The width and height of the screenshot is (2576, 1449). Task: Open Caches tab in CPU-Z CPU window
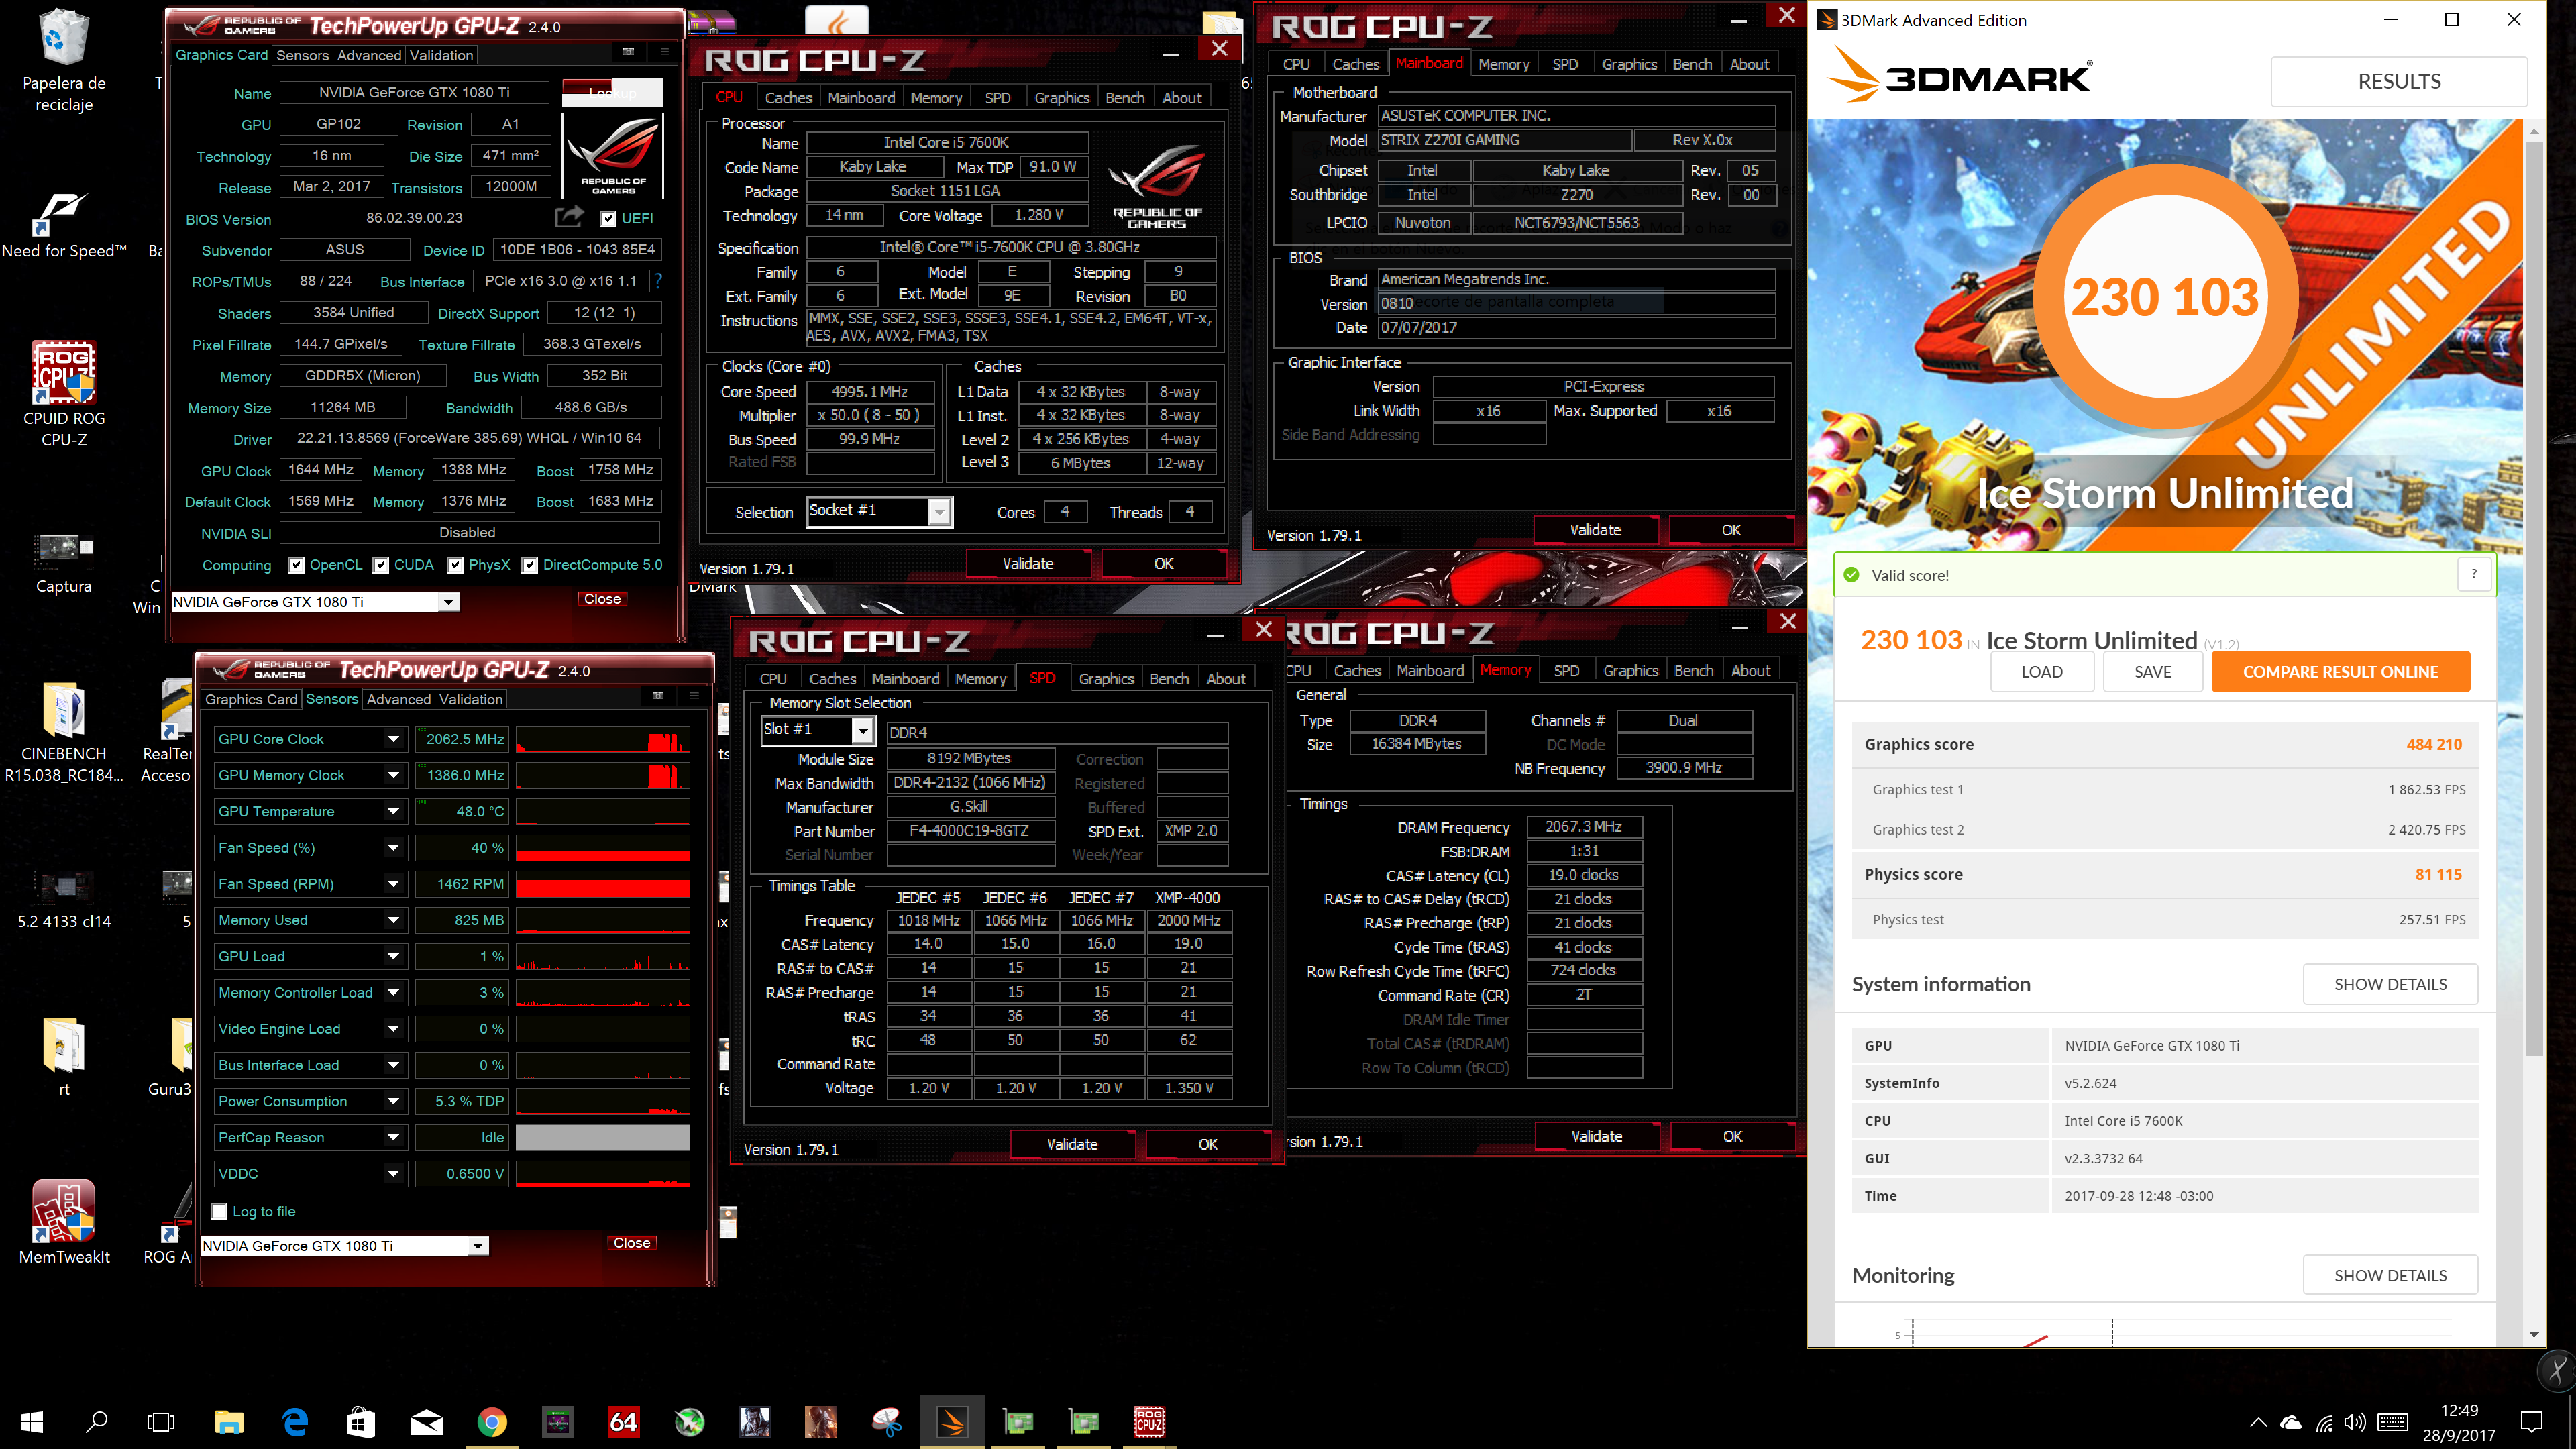[788, 97]
